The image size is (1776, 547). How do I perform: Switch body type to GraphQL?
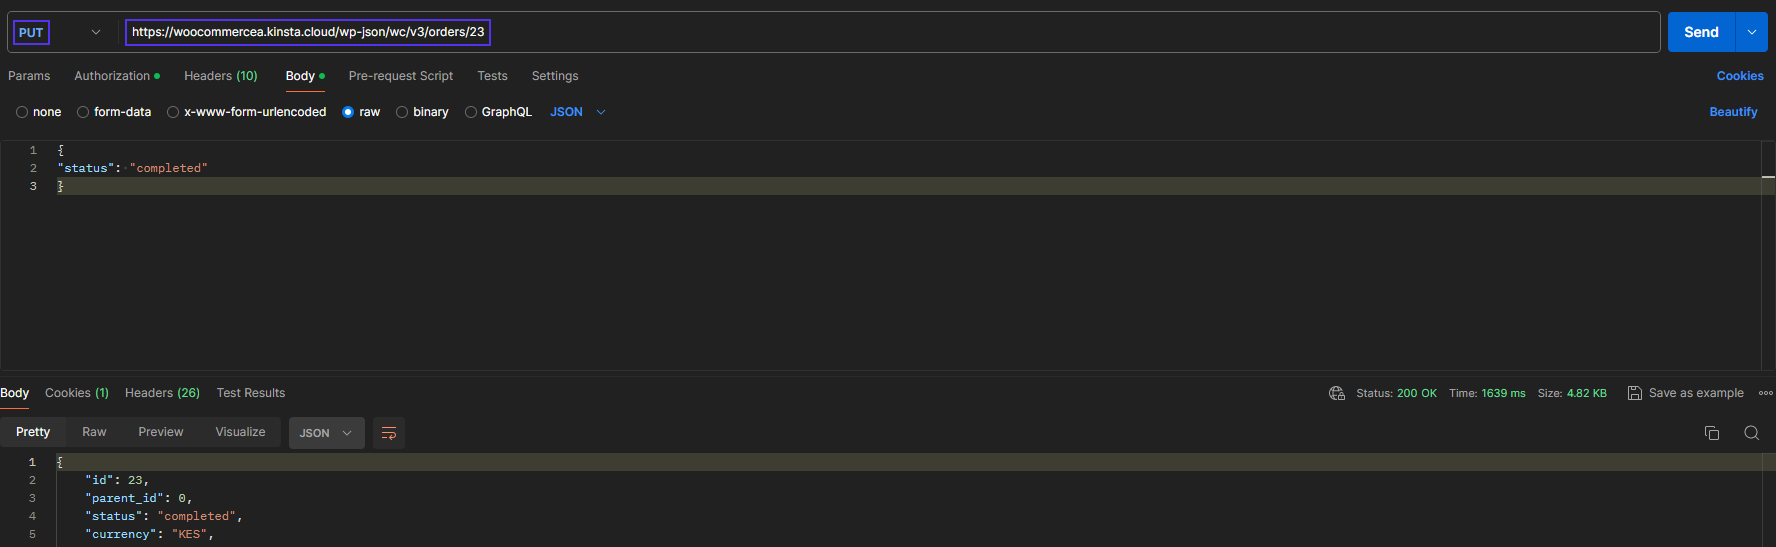tap(471, 112)
